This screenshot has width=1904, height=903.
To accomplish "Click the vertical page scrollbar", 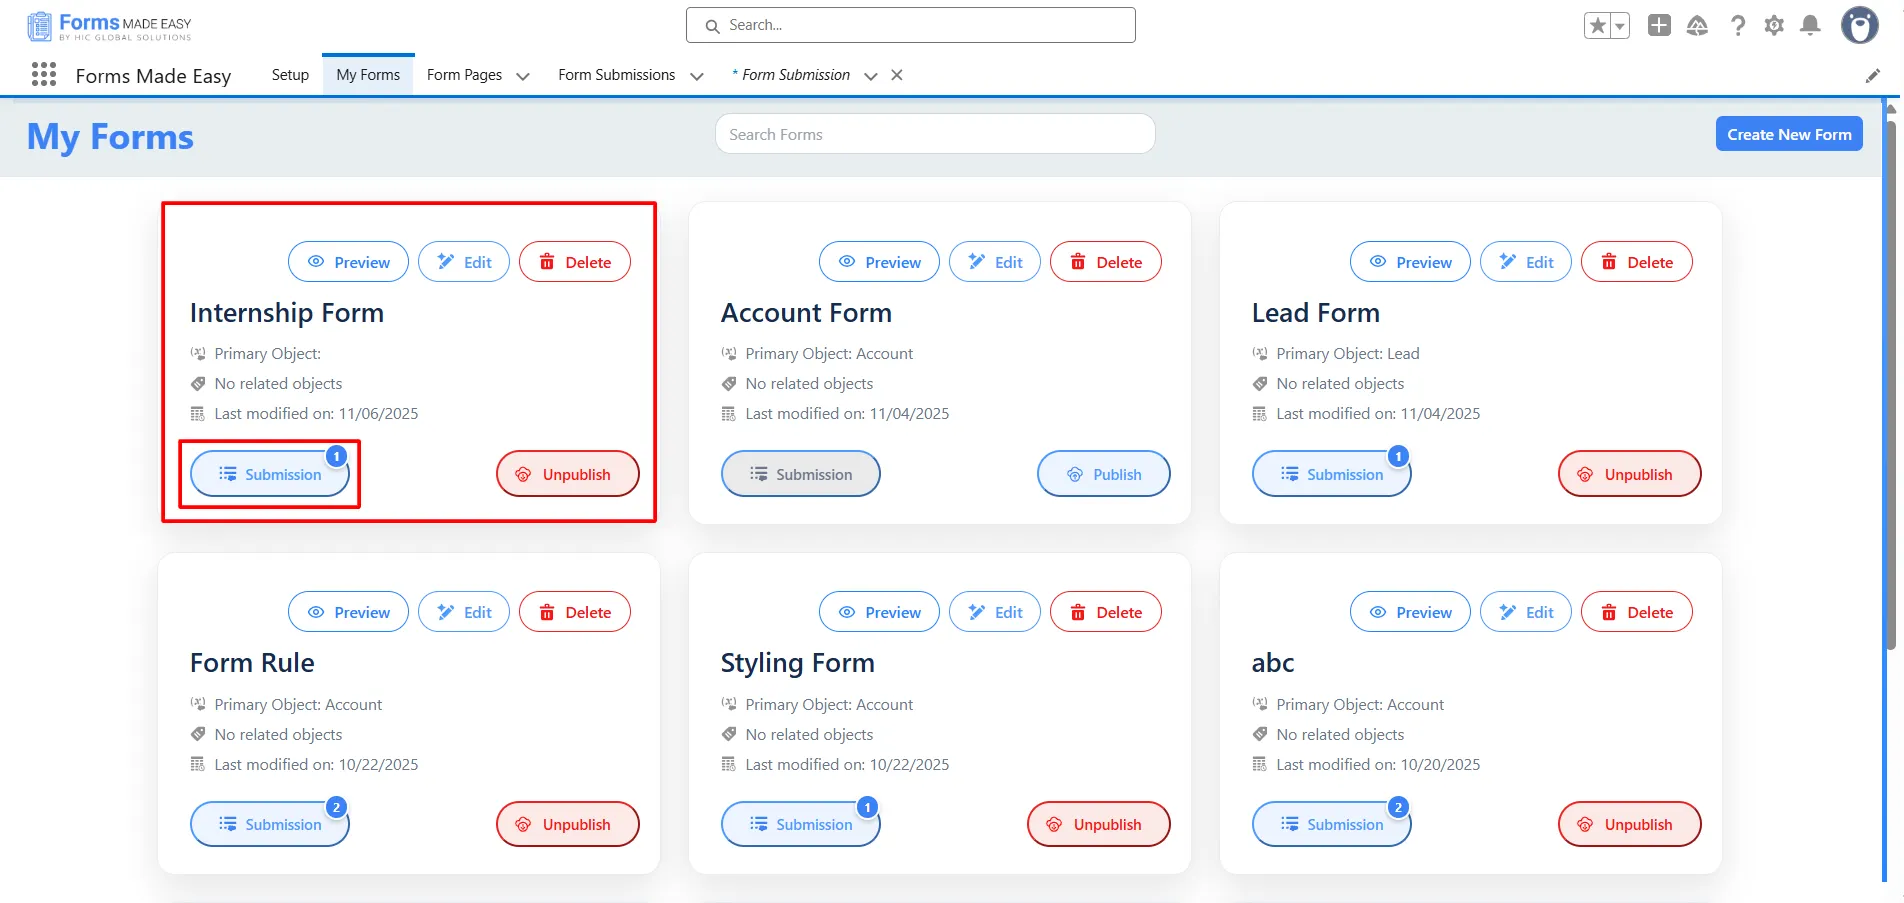I will (x=1889, y=400).
